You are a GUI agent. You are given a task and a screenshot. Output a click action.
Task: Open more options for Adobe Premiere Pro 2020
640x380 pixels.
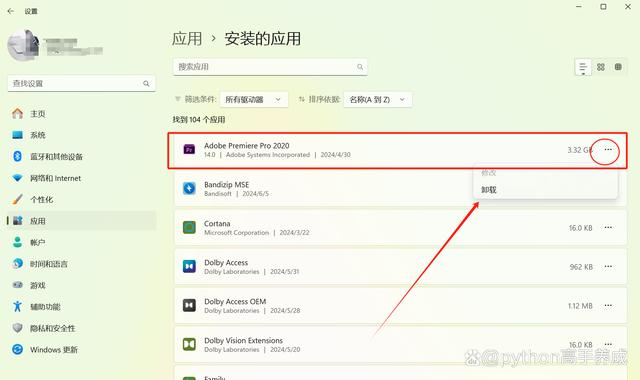pos(608,150)
